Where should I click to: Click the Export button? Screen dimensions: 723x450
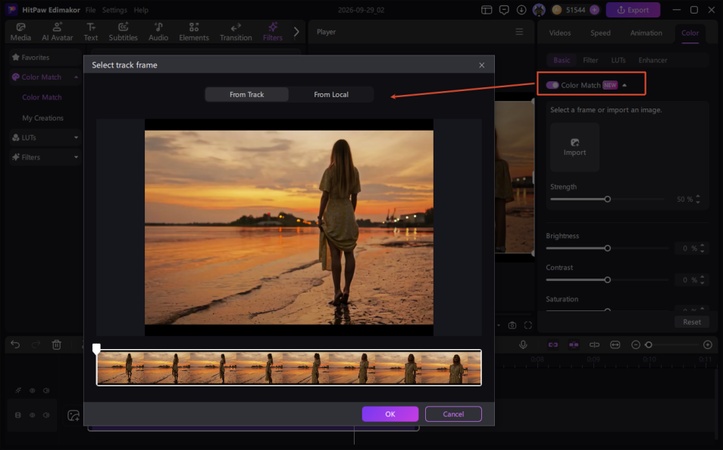[x=633, y=10]
